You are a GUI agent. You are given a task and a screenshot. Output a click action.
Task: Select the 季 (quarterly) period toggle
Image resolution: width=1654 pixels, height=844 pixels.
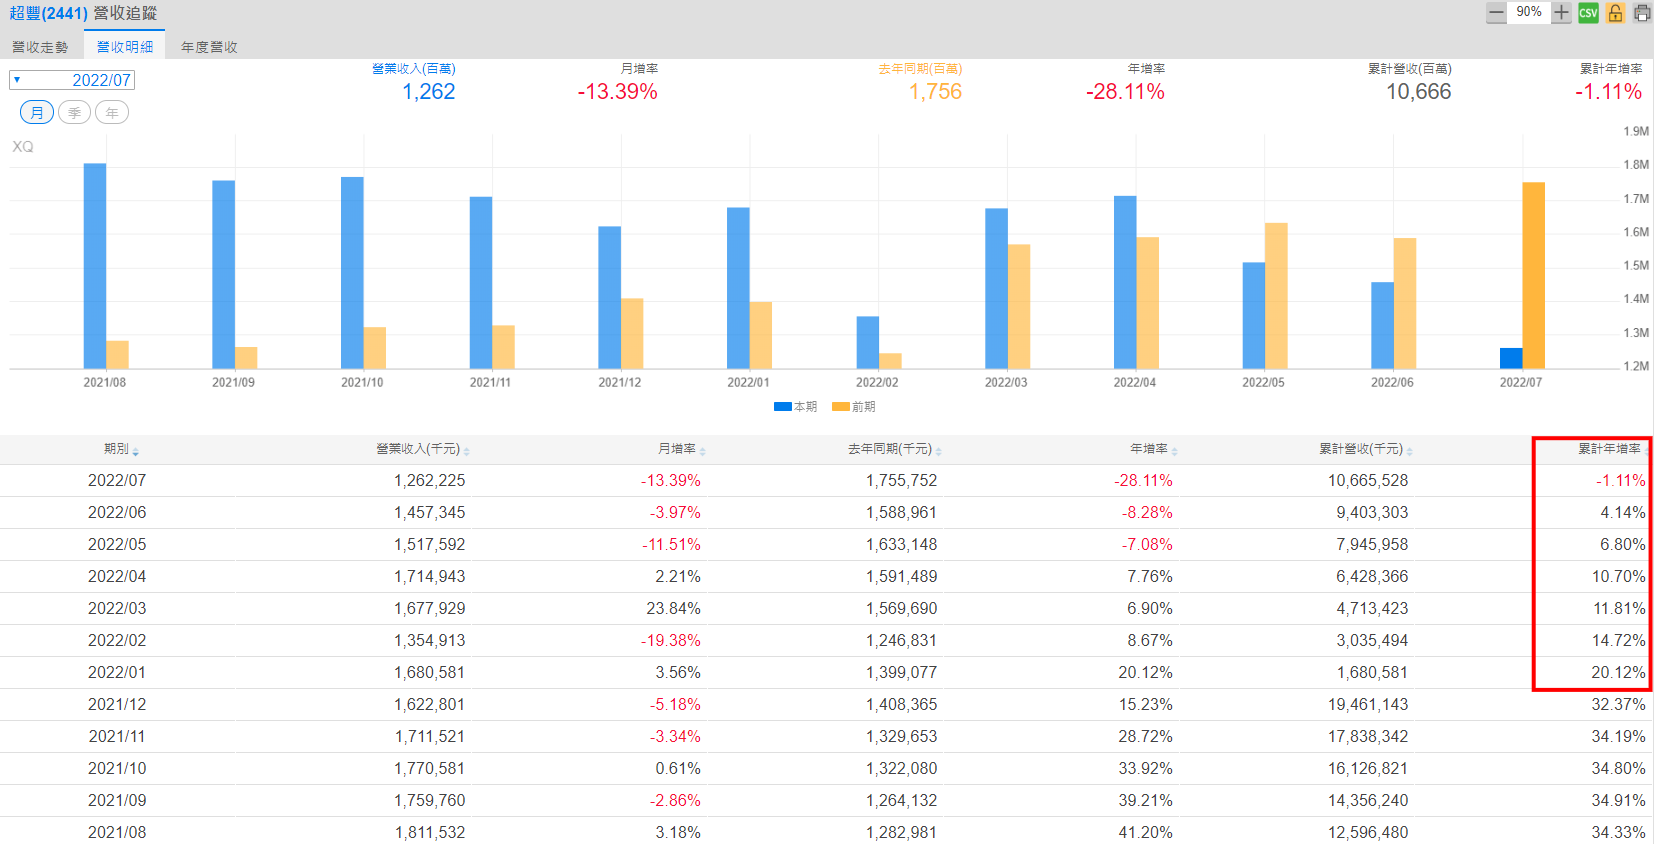[75, 112]
